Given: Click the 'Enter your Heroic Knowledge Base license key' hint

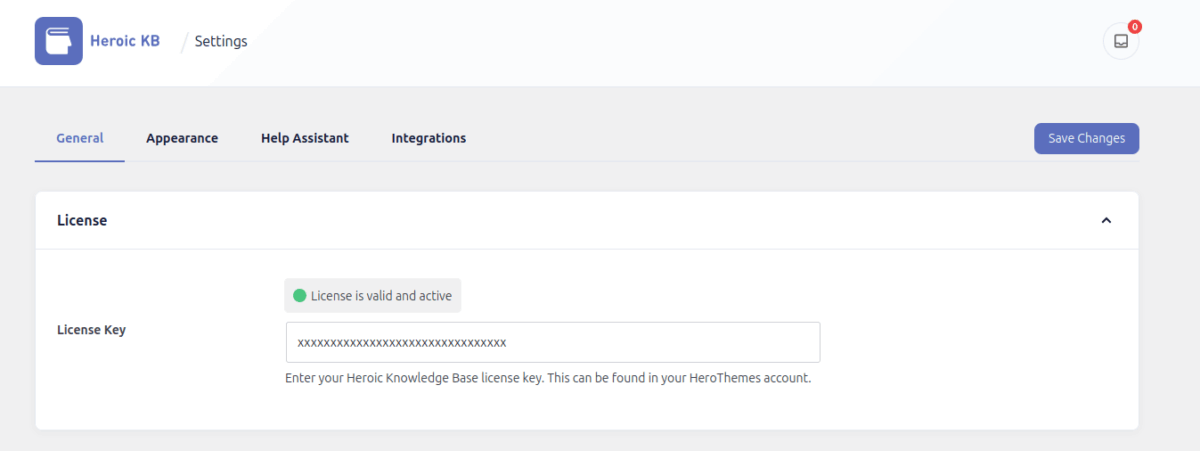Looking at the screenshot, I should (x=548, y=379).
